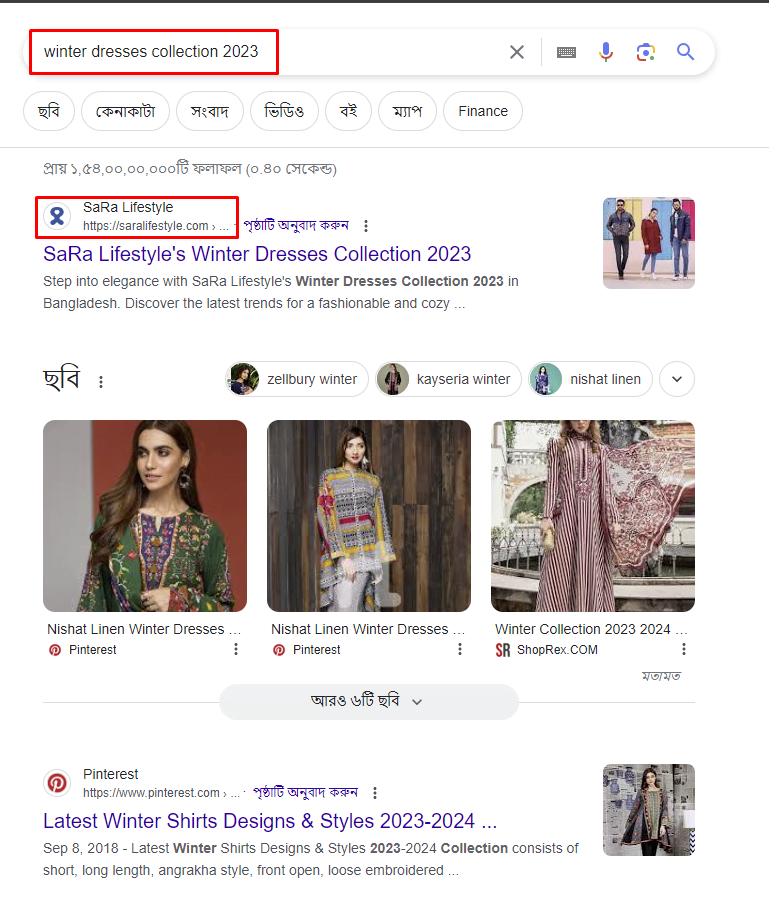Click পৃষ্ঠাটি অনুবাদ করুন for Pinterest result
769x915 pixels.
[x=305, y=792]
